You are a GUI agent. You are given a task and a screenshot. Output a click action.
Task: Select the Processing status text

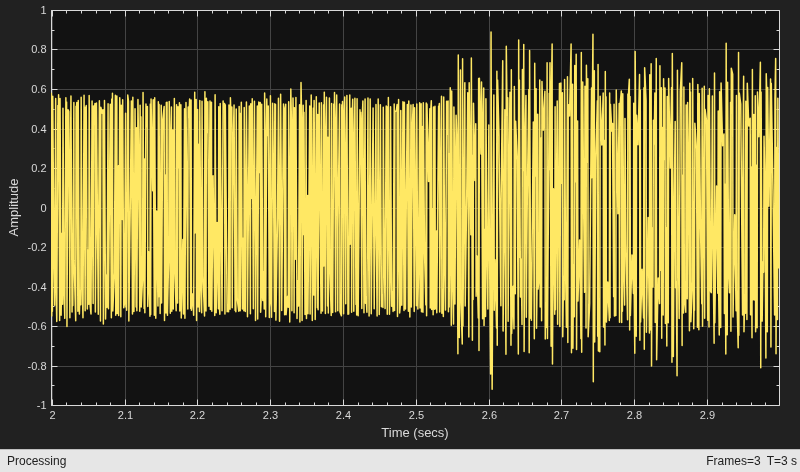[37, 461]
